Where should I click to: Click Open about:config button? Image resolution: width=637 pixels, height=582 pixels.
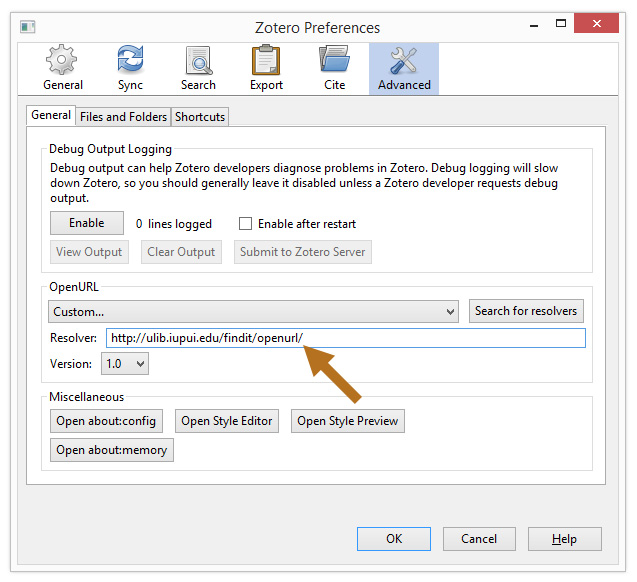[x=106, y=421]
